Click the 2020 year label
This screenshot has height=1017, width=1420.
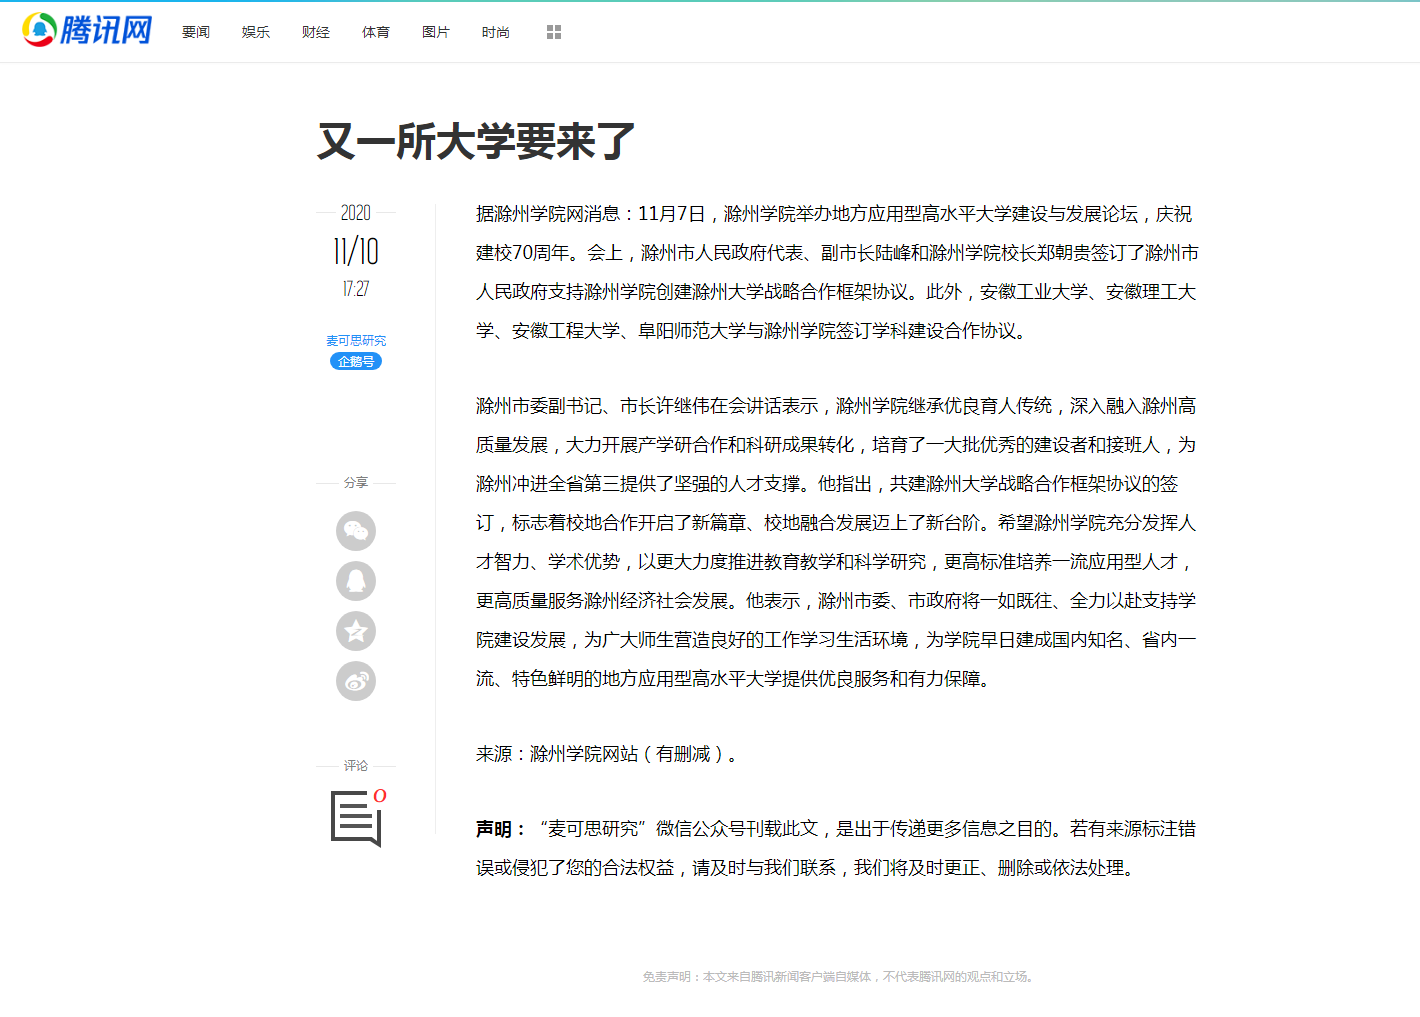click(x=356, y=213)
